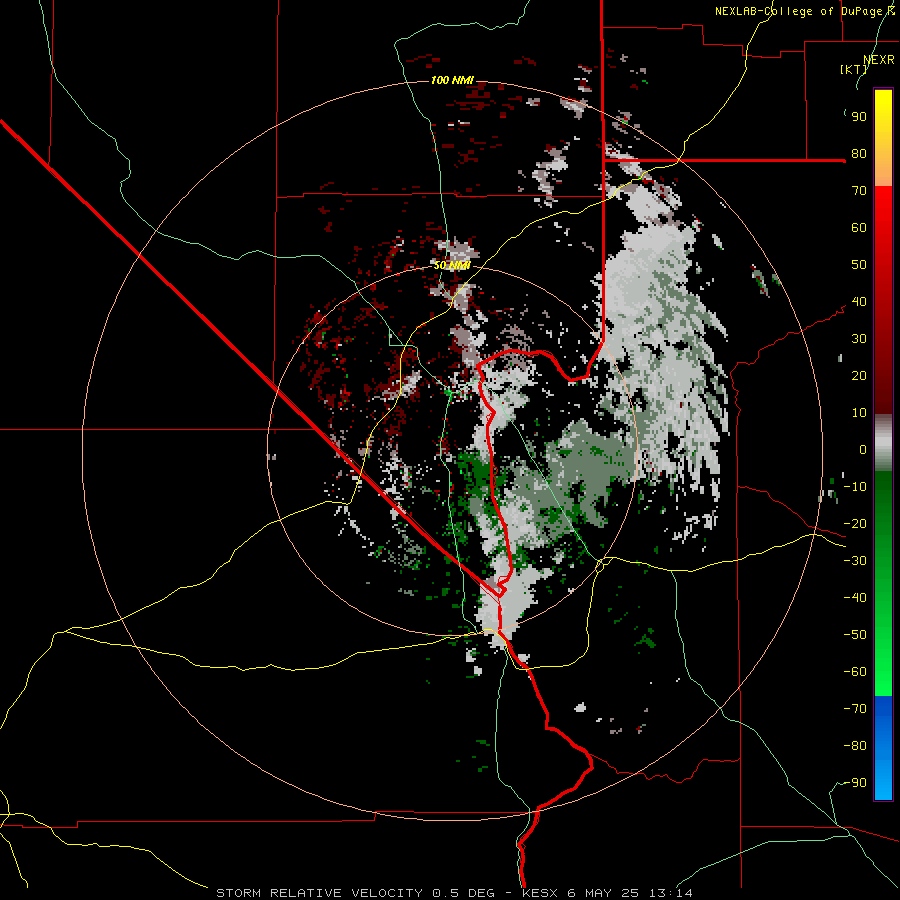Image resolution: width=900 pixels, height=900 pixels.
Task: Pick the blue segment at the color bar bottom
Action: click(883, 748)
